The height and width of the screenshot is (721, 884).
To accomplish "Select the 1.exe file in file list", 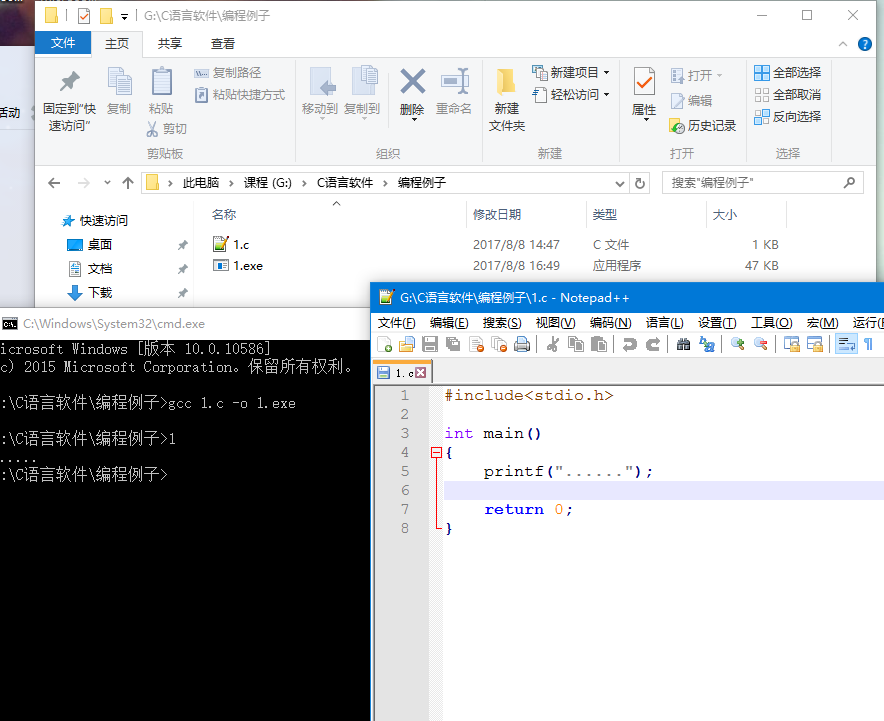I will tap(248, 266).
